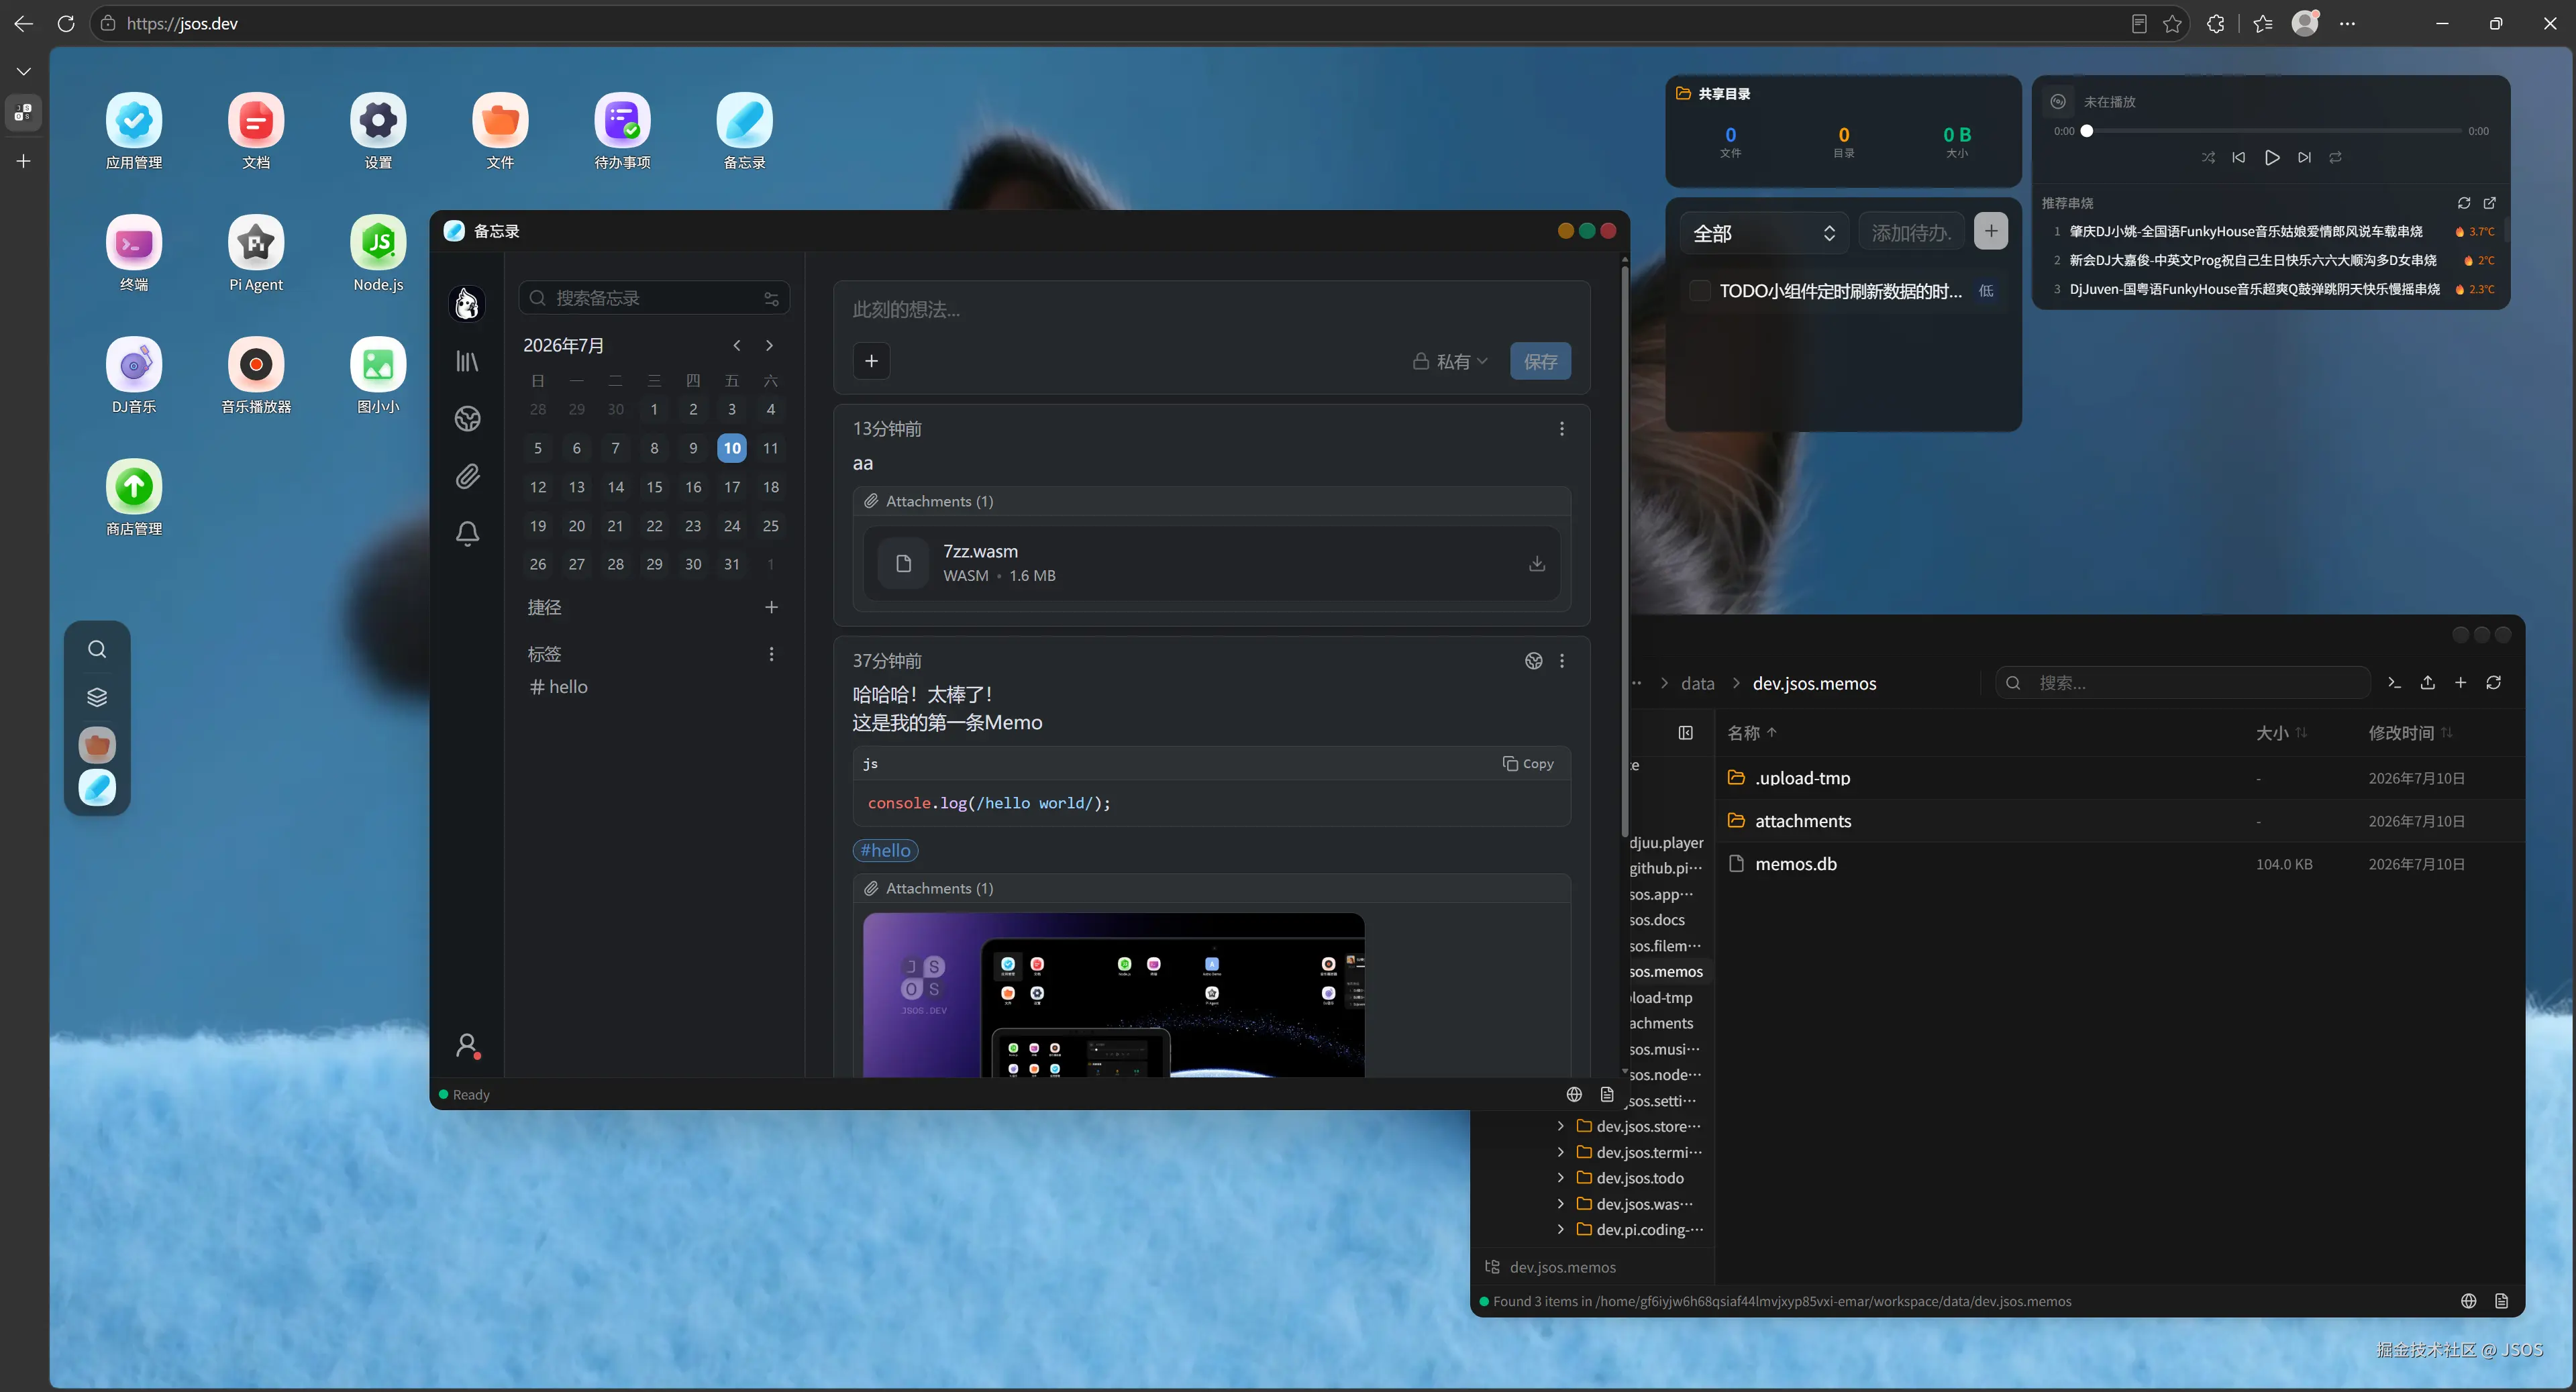Copy the js code block
Viewport: 2576px width, 1392px height.
coord(1528,764)
